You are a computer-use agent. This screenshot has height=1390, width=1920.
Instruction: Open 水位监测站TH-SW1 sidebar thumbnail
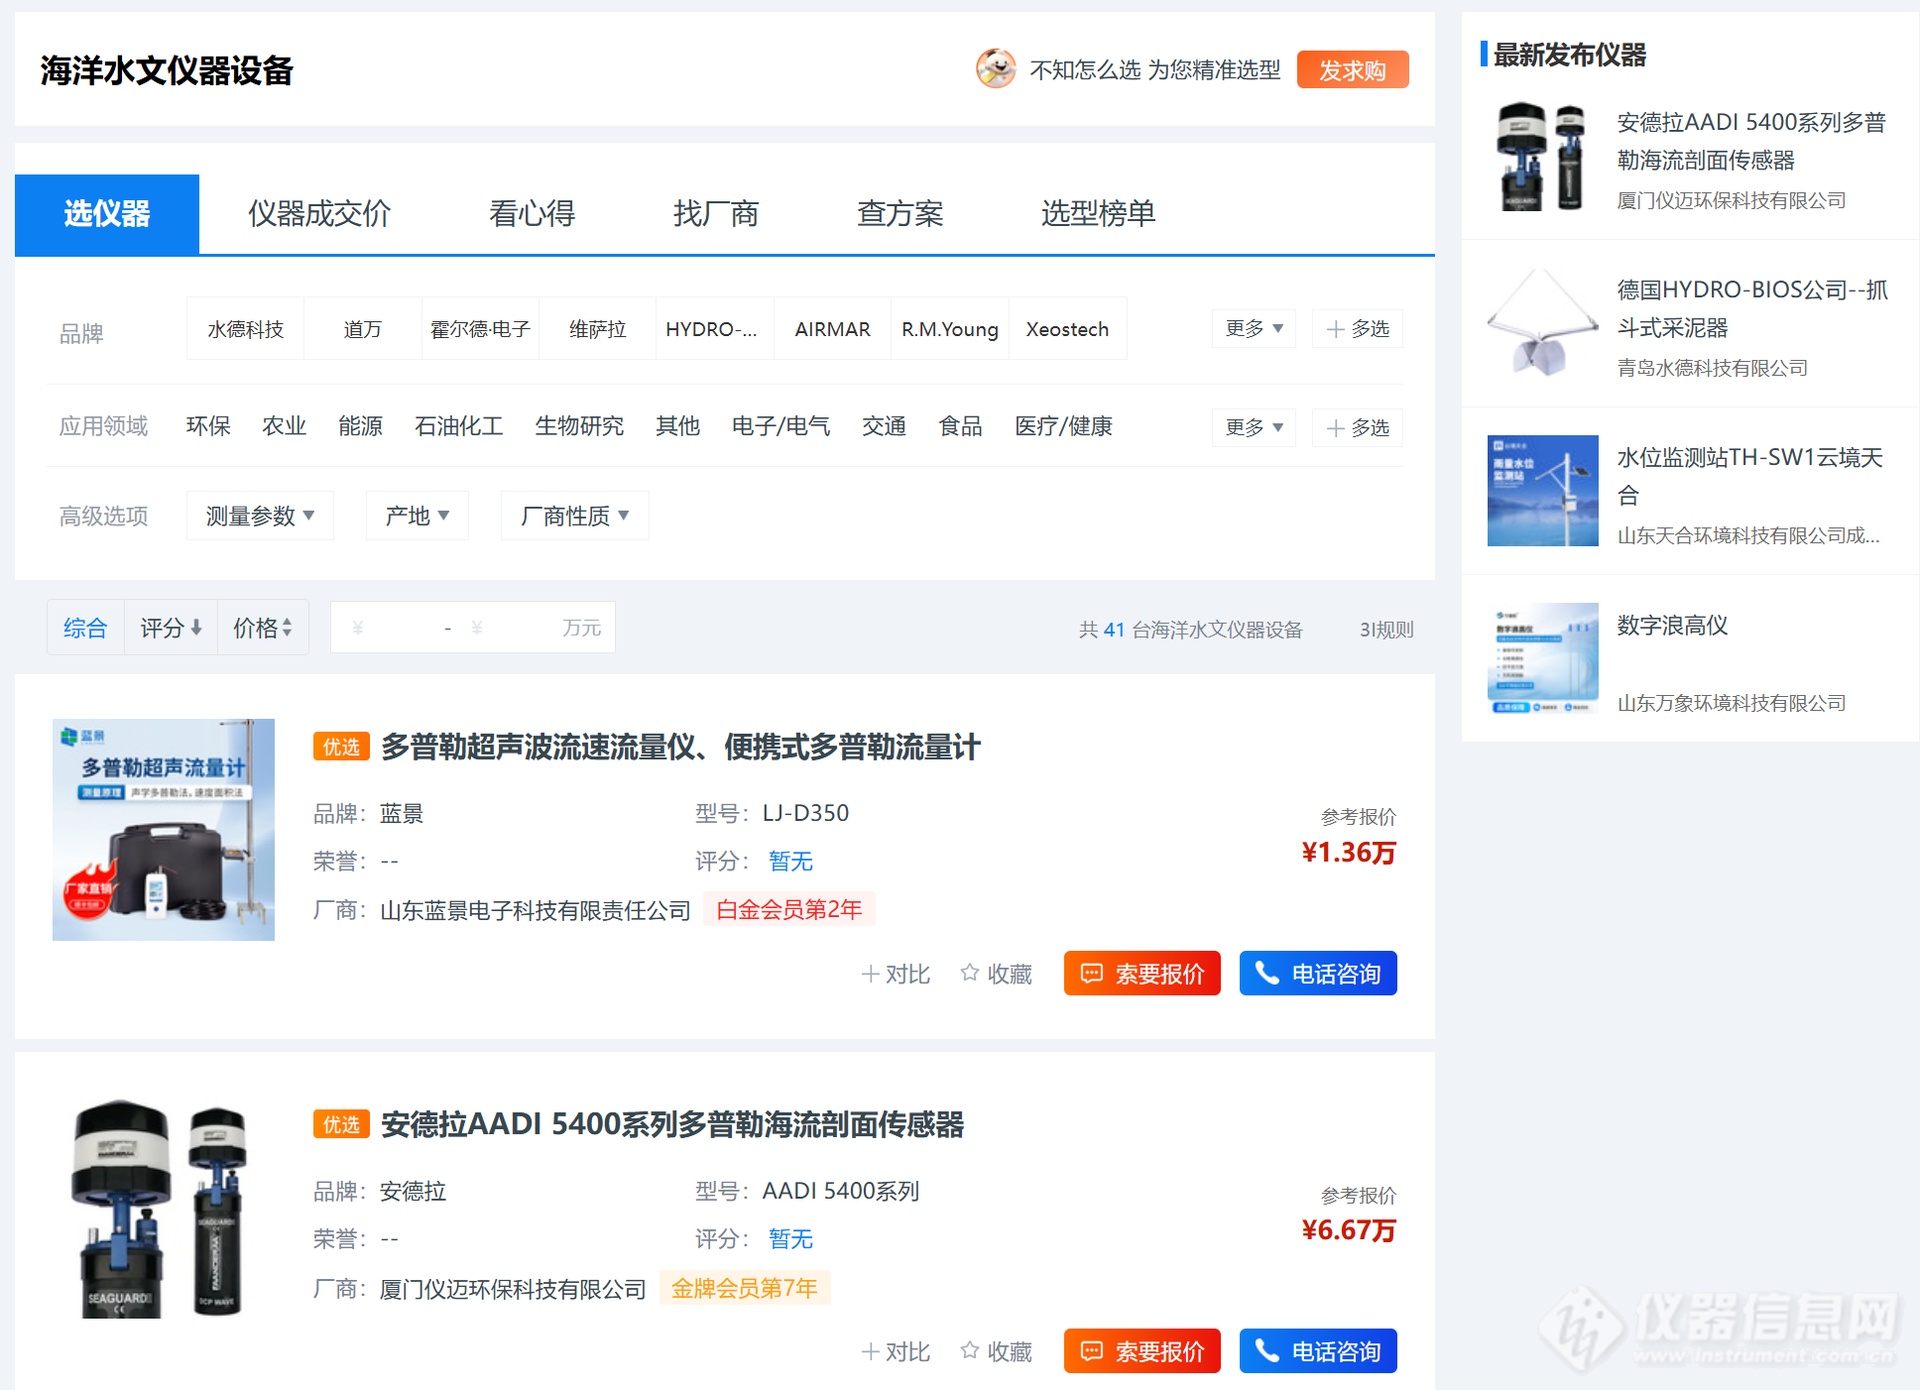(1542, 491)
